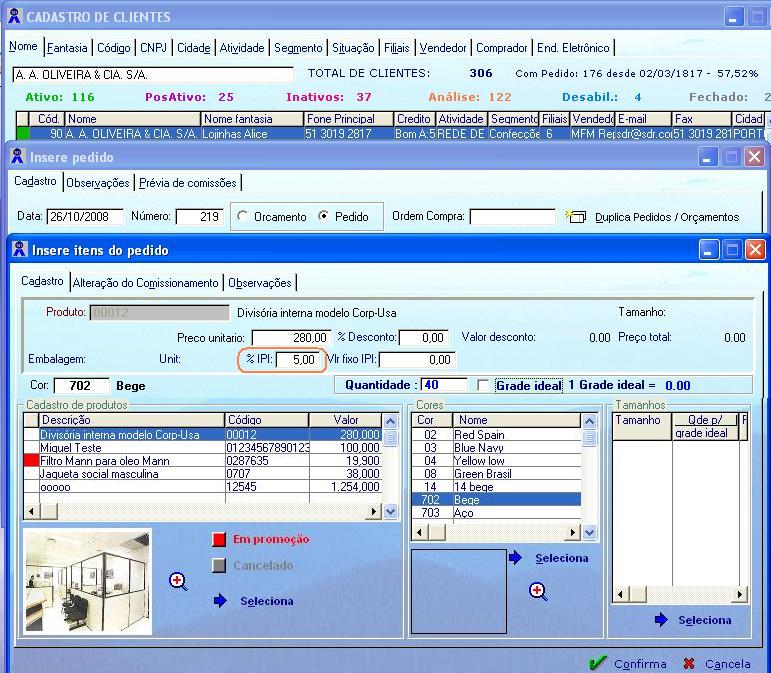Click Insere pedido window title icon
The height and width of the screenshot is (673, 771).
pos(17,156)
